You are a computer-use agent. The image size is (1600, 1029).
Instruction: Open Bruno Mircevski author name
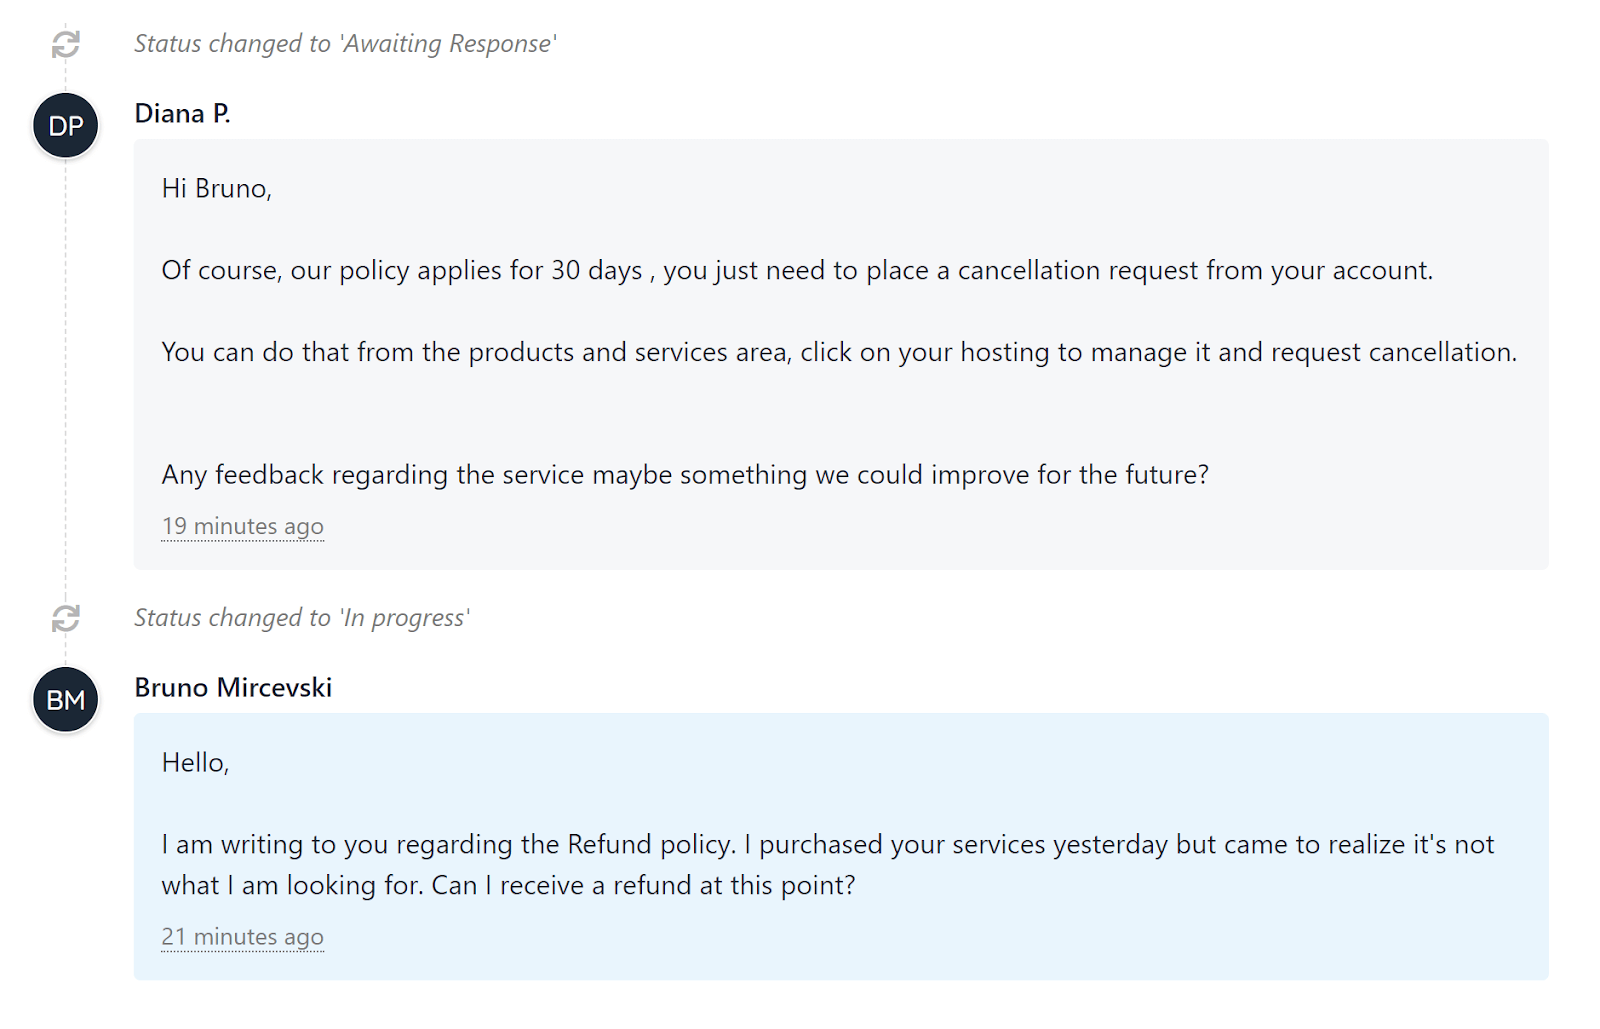pyautogui.click(x=233, y=687)
